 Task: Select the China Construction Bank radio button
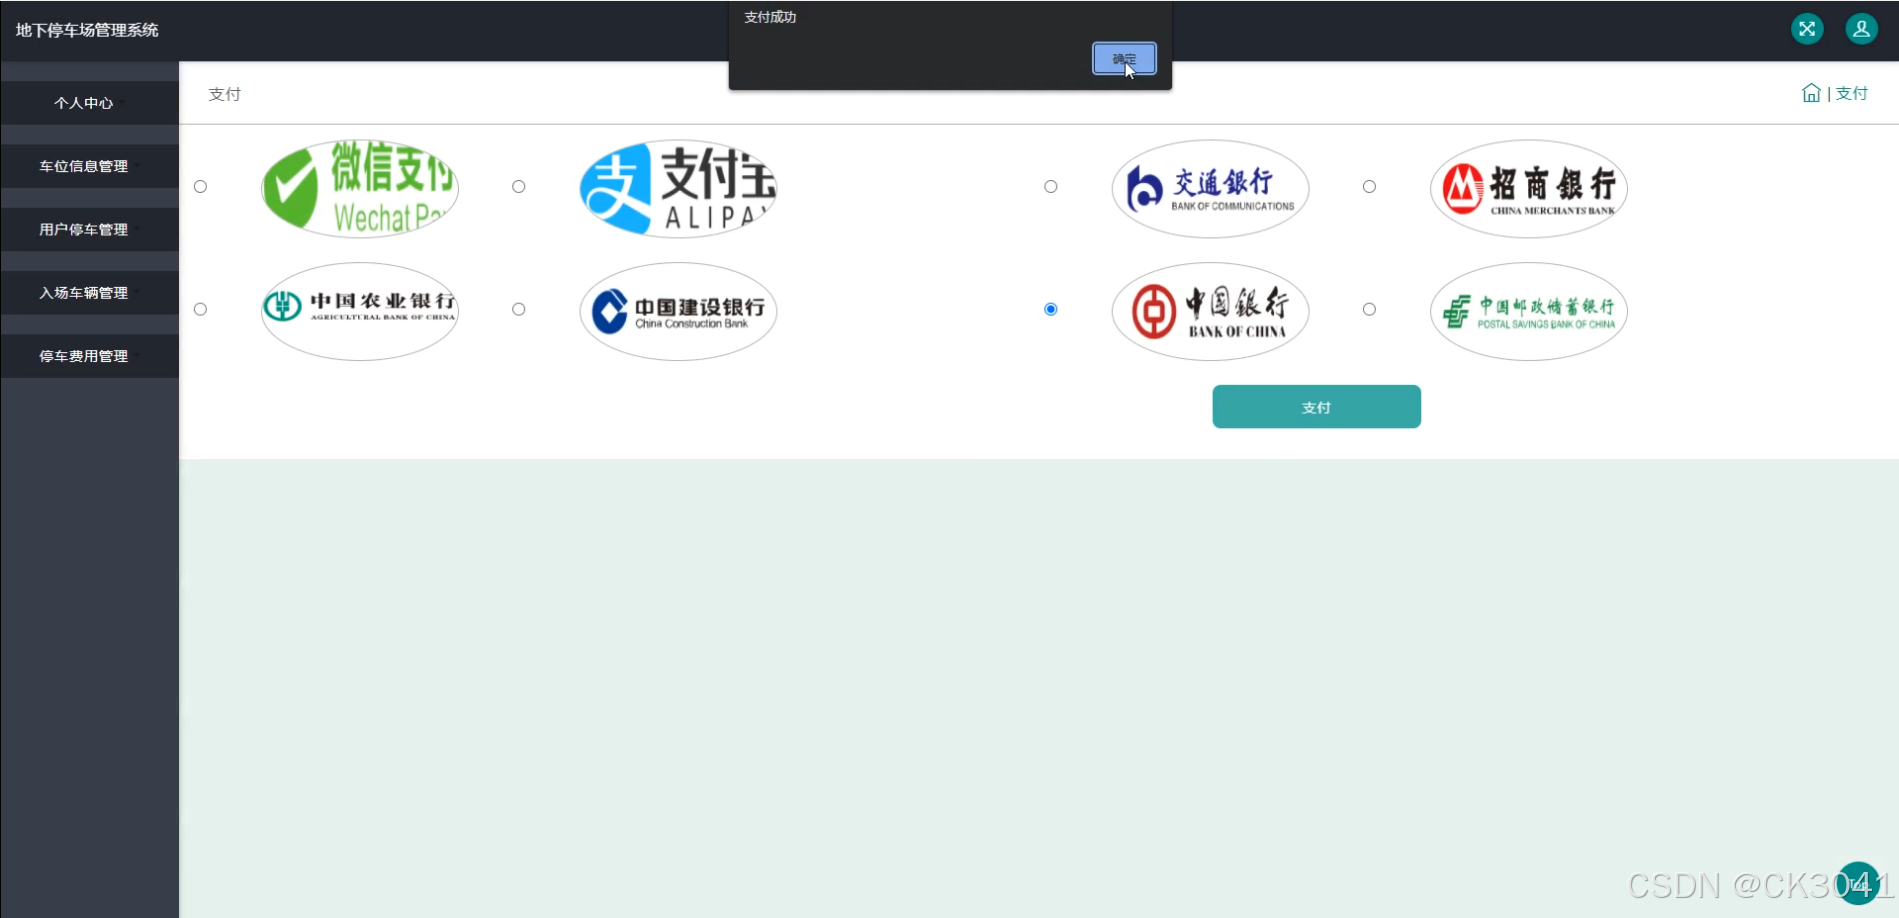coord(518,309)
